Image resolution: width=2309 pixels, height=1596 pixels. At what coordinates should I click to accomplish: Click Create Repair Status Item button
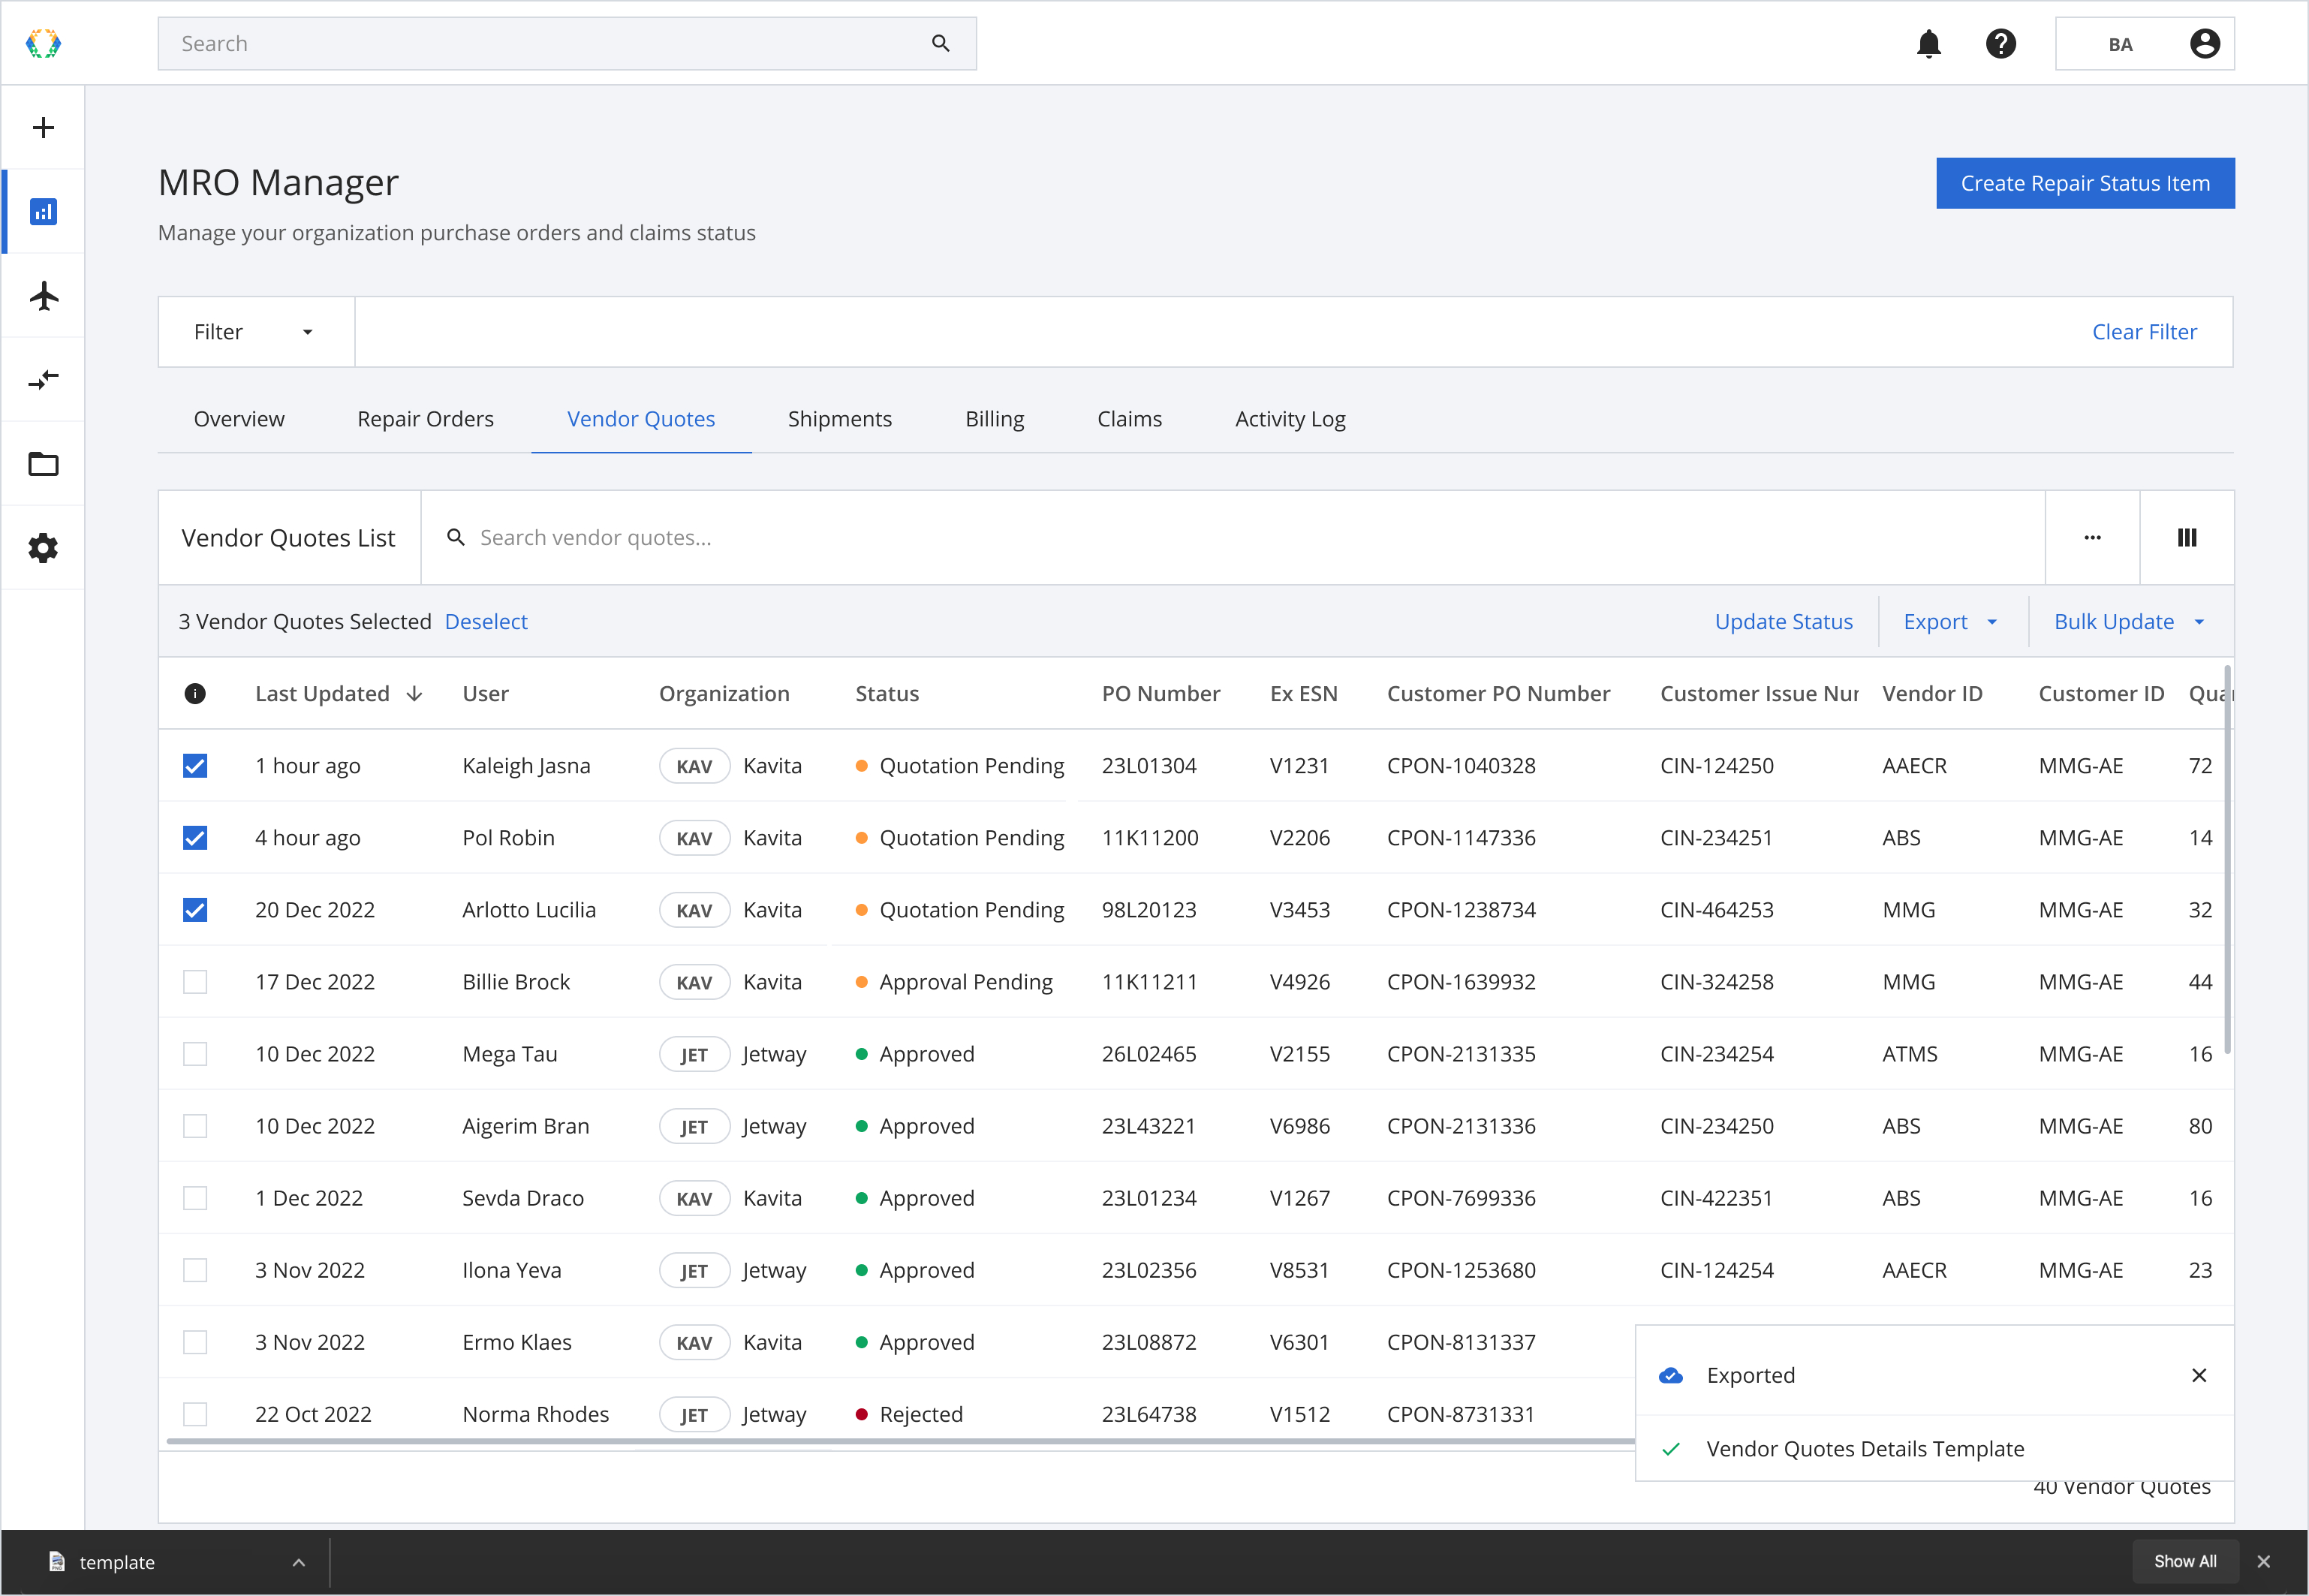pos(2085,183)
